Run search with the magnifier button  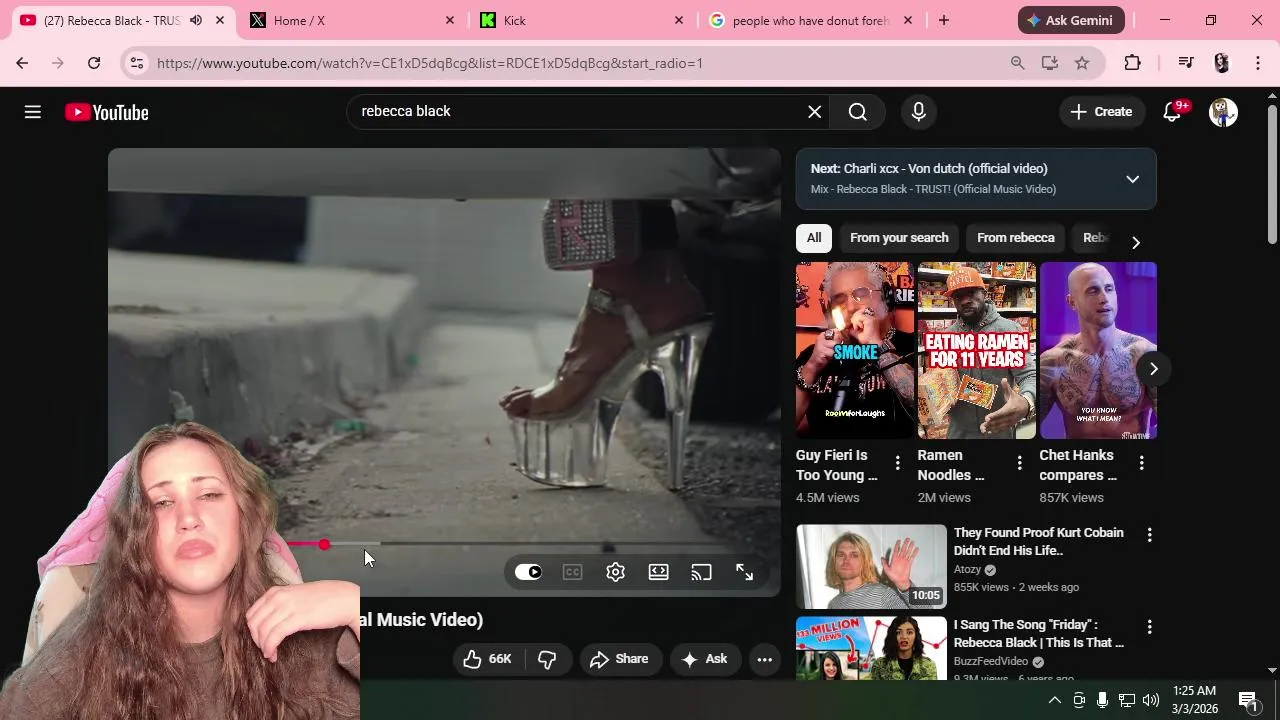pyautogui.click(x=858, y=112)
